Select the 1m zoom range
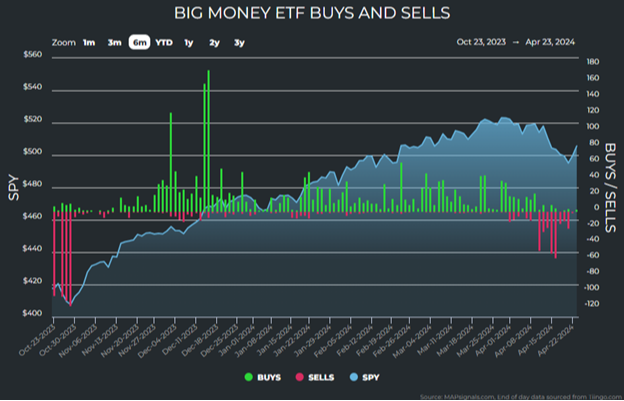 coord(89,42)
